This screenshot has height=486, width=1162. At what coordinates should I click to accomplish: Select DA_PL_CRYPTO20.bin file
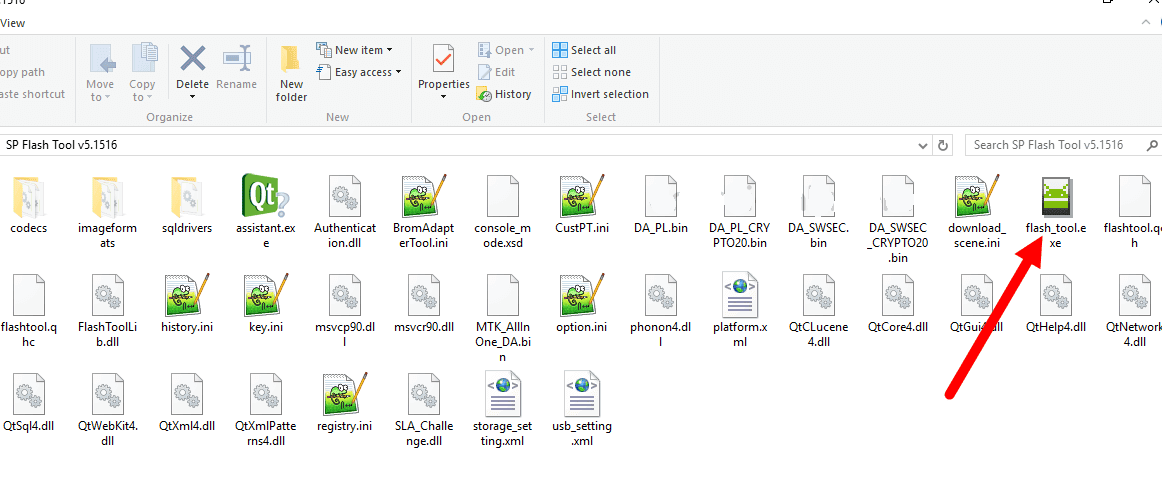coord(738,213)
